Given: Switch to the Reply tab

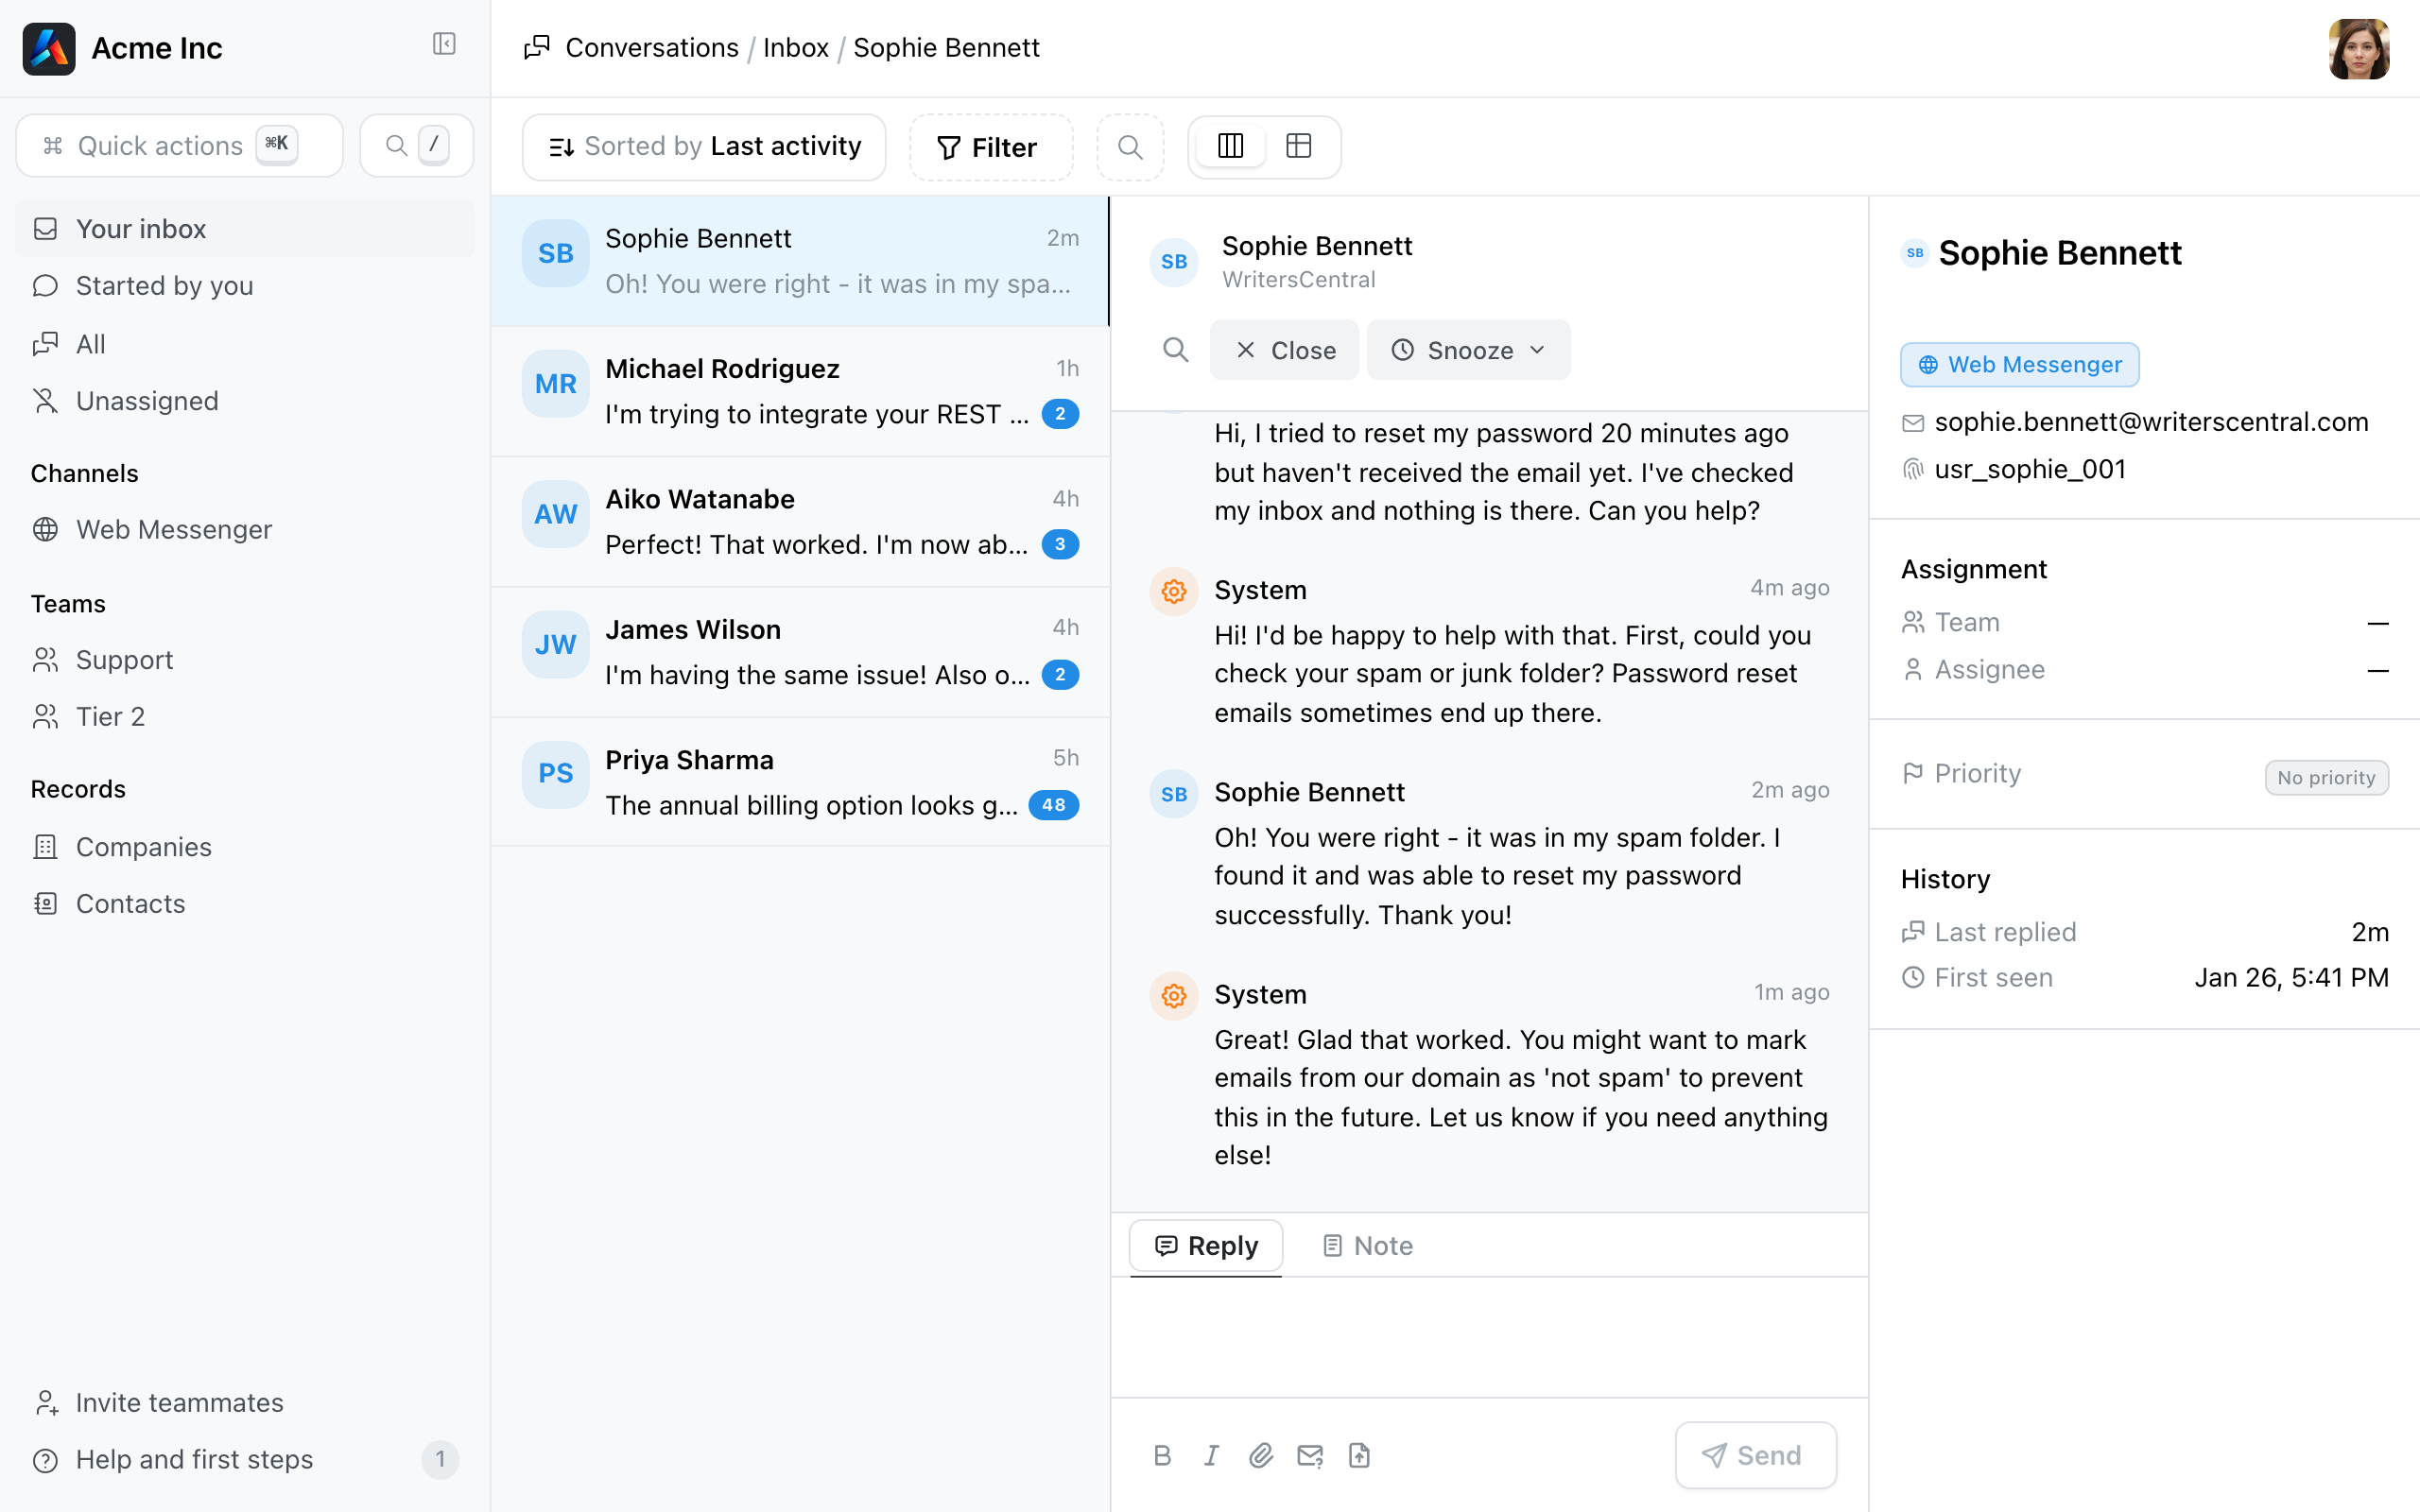Looking at the screenshot, I should pos(1206,1246).
